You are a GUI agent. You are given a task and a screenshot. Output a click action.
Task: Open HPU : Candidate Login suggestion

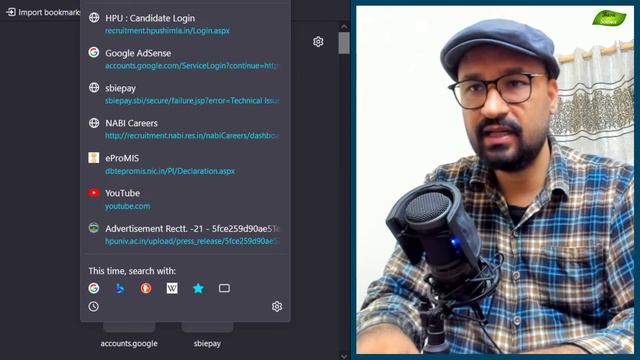[185, 24]
